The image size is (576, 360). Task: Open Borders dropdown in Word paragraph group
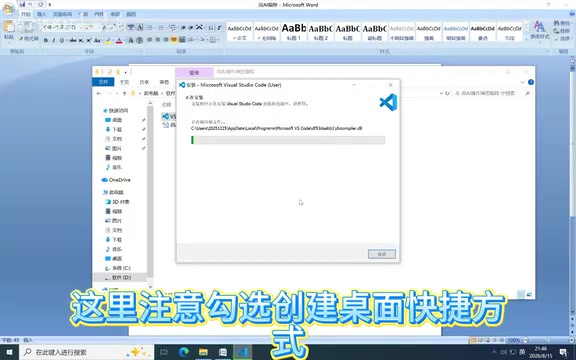(214, 40)
